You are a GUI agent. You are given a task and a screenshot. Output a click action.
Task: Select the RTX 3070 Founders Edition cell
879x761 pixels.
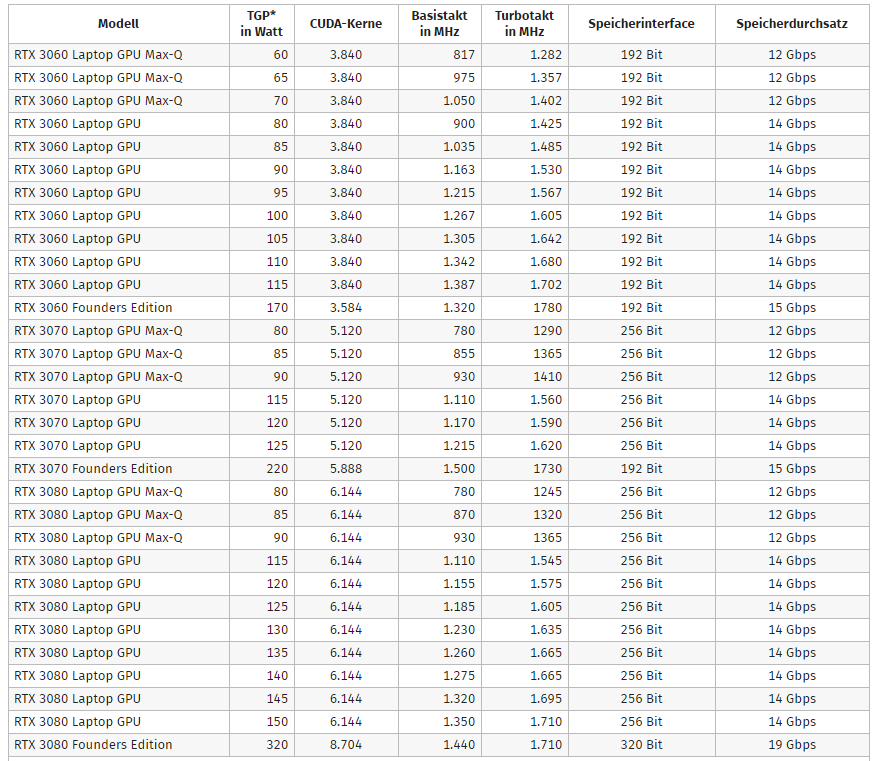[93, 469]
